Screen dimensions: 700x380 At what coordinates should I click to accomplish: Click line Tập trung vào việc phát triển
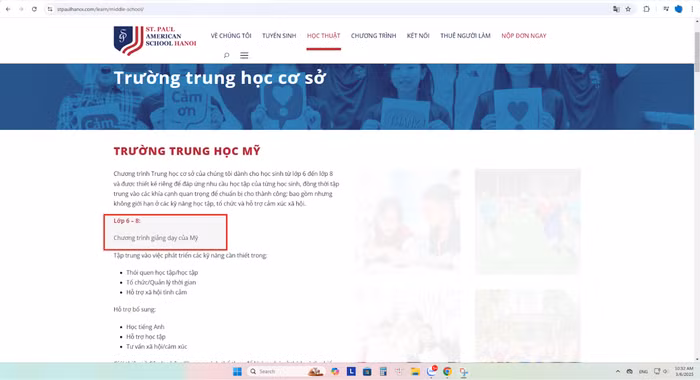click(190, 255)
